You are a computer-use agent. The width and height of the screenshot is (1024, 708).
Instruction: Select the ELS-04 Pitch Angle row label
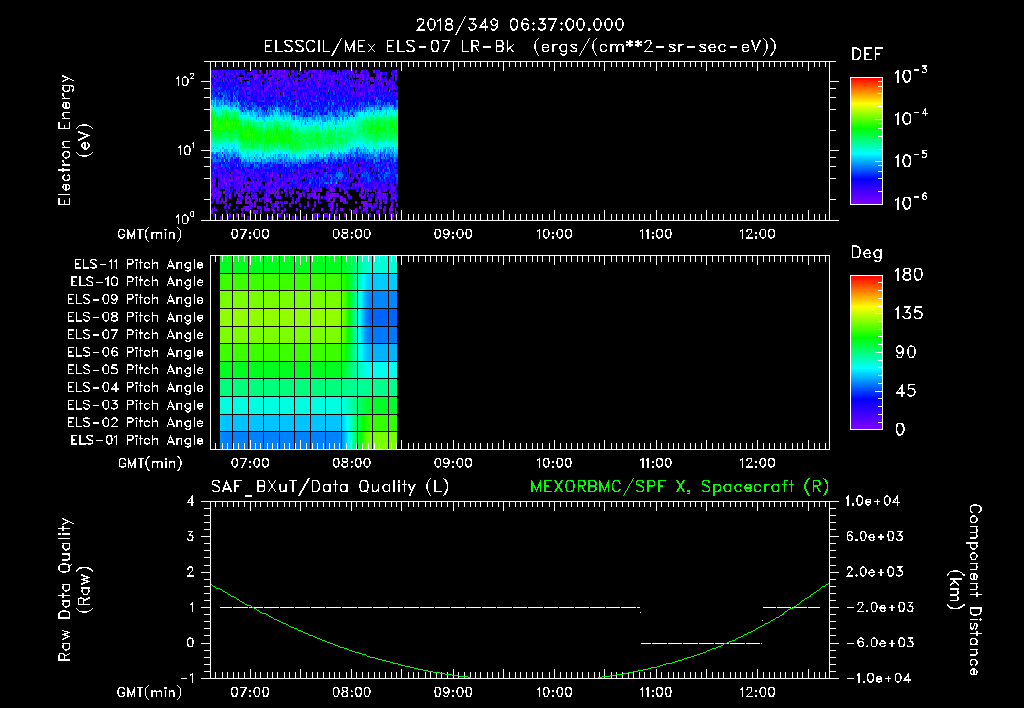click(136, 387)
